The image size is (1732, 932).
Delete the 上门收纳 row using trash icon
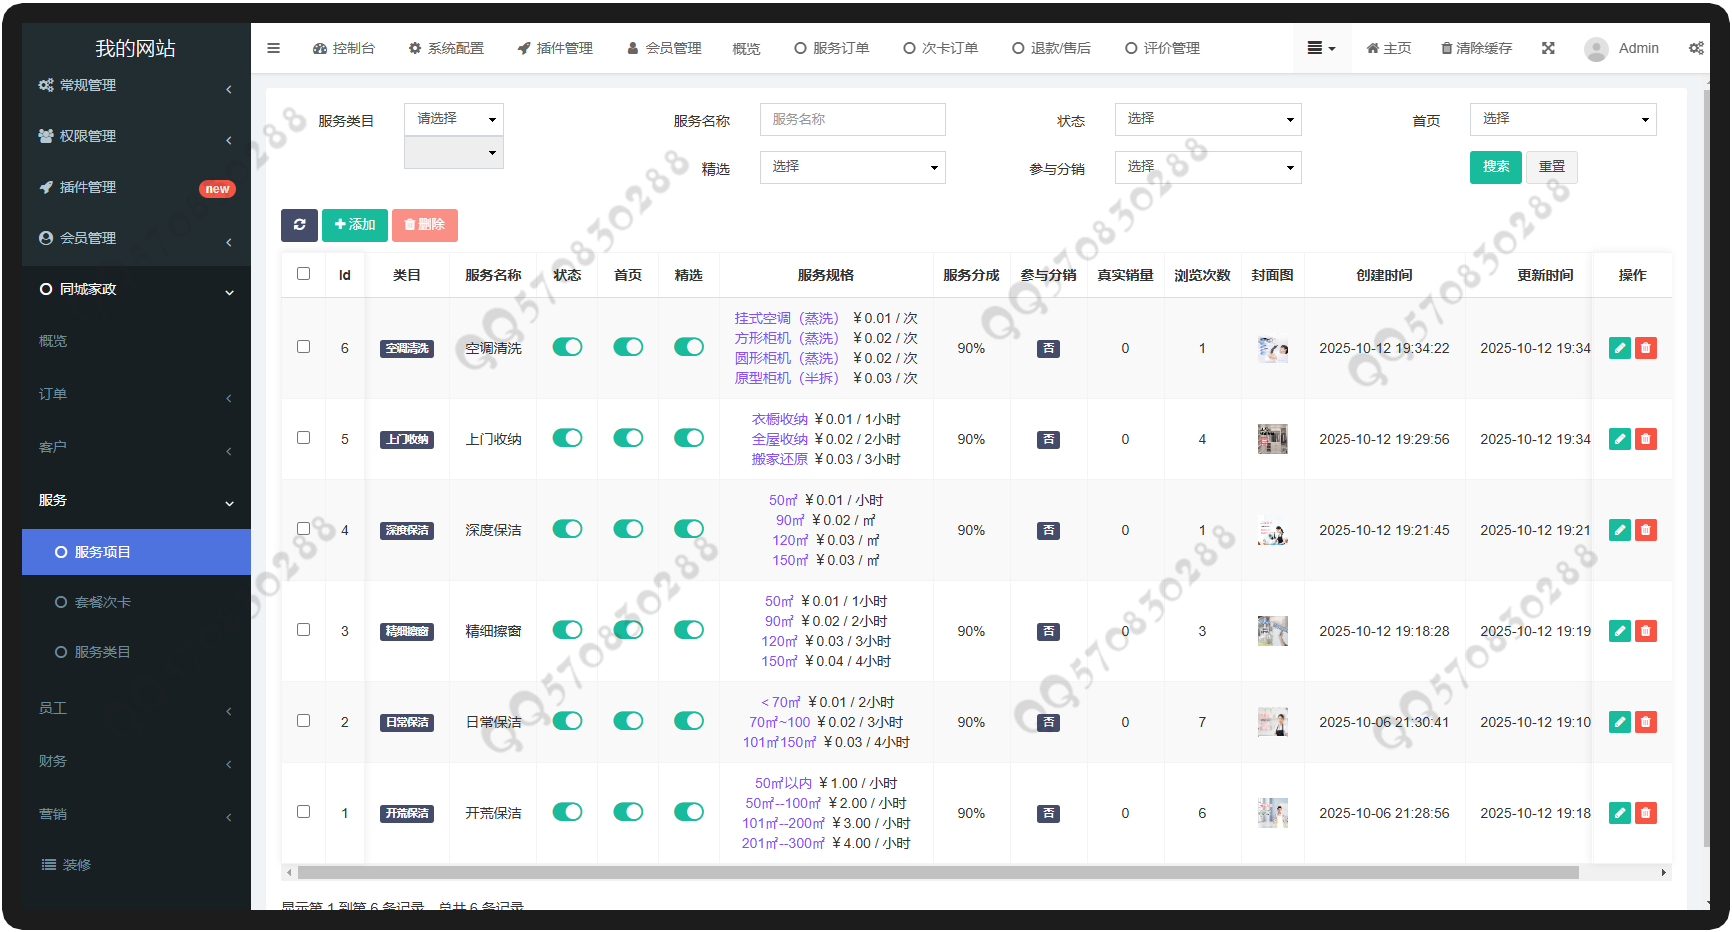[x=1645, y=439]
